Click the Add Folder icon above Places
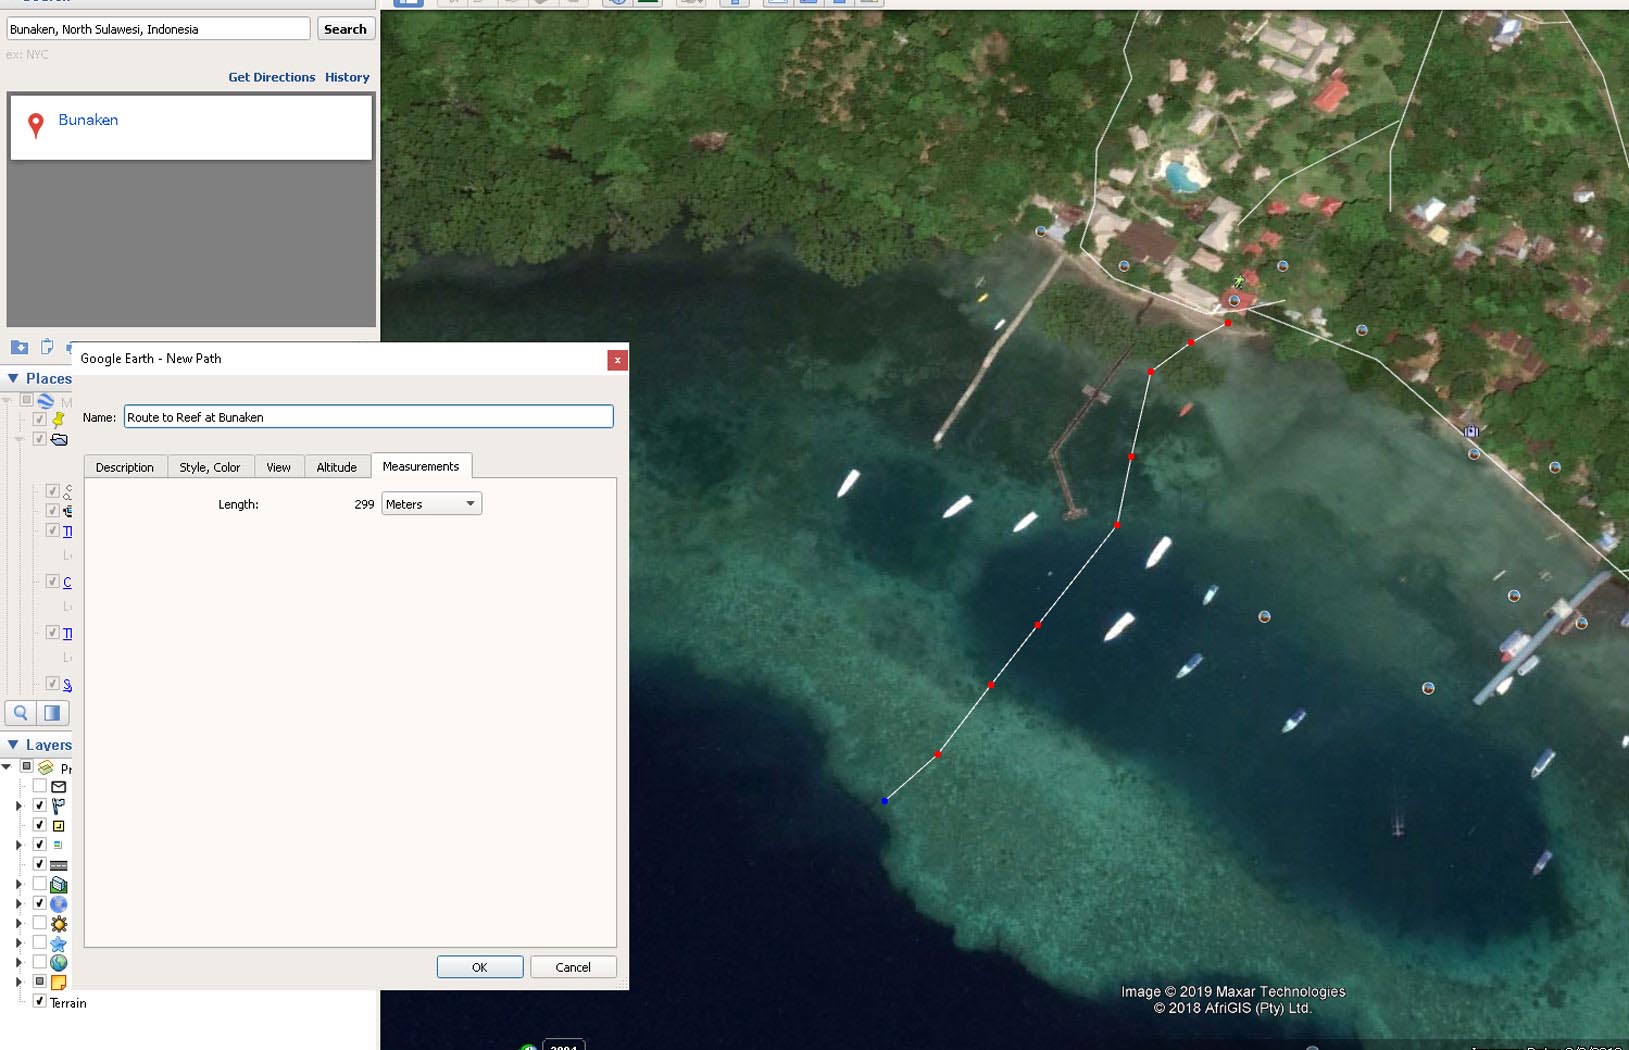Screen dimensions: 1629x1050 pos(19,347)
